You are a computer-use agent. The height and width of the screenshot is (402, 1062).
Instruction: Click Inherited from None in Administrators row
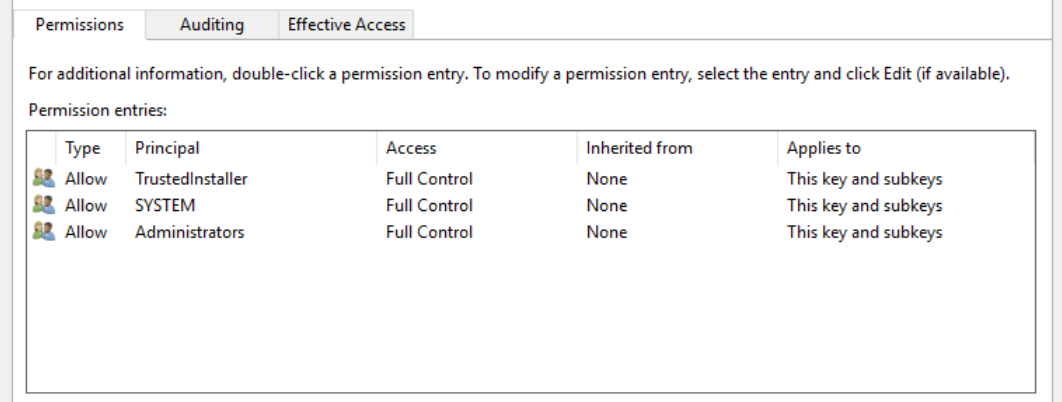click(x=606, y=232)
